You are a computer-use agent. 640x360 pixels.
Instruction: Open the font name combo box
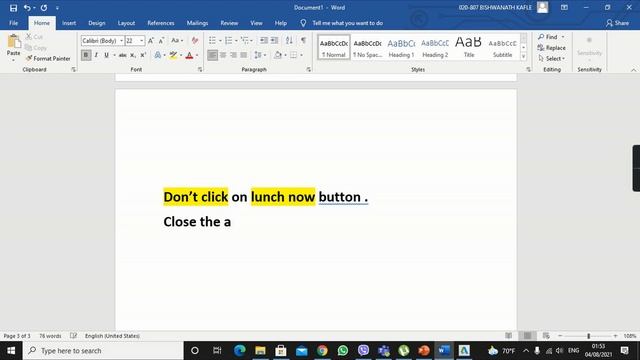point(102,40)
